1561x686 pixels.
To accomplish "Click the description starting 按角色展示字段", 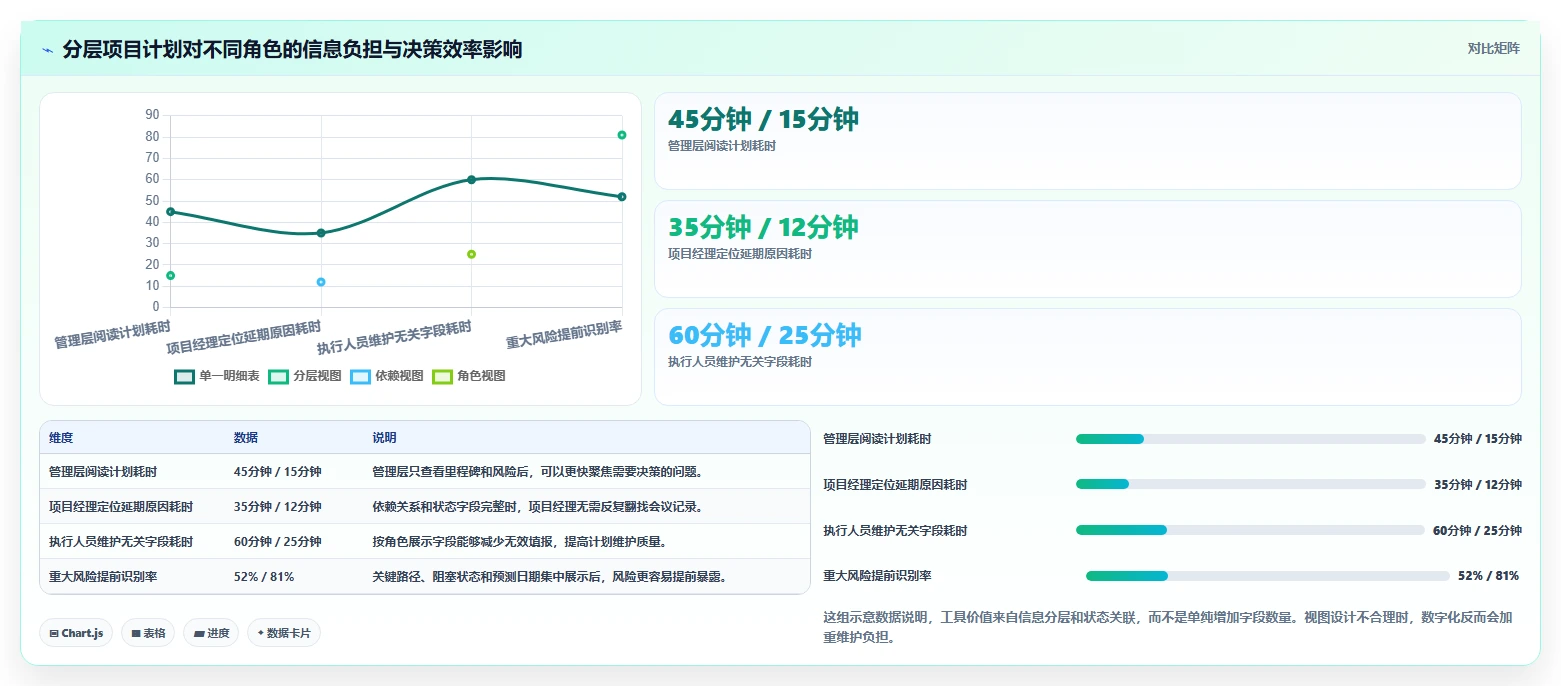I will coord(519,541).
